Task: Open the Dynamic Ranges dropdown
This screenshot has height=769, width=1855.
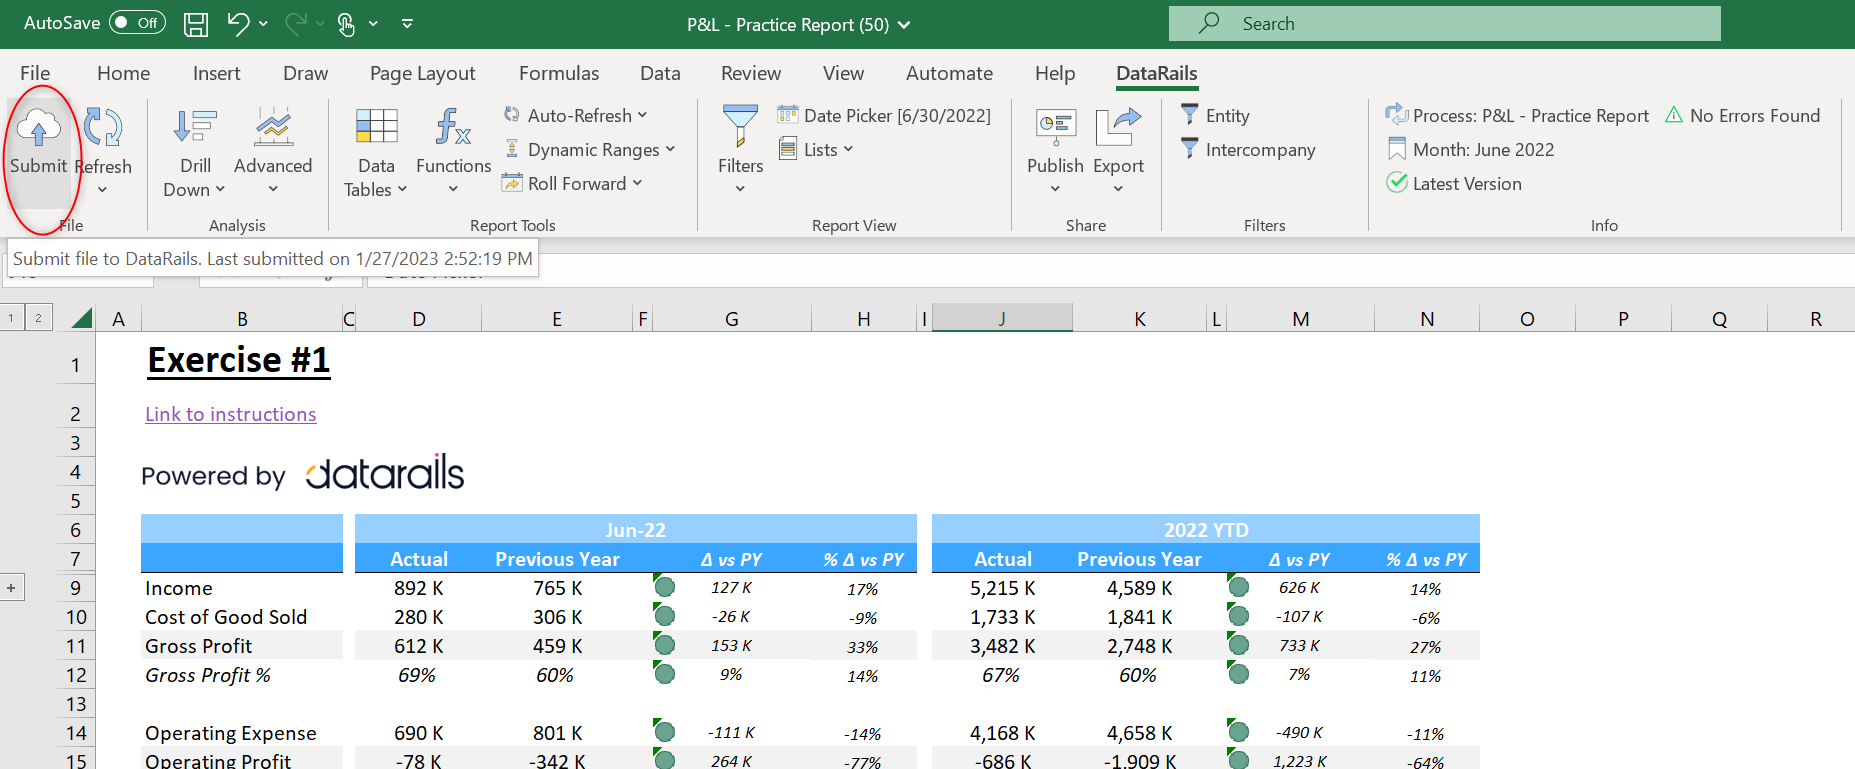Action: pos(590,150)
